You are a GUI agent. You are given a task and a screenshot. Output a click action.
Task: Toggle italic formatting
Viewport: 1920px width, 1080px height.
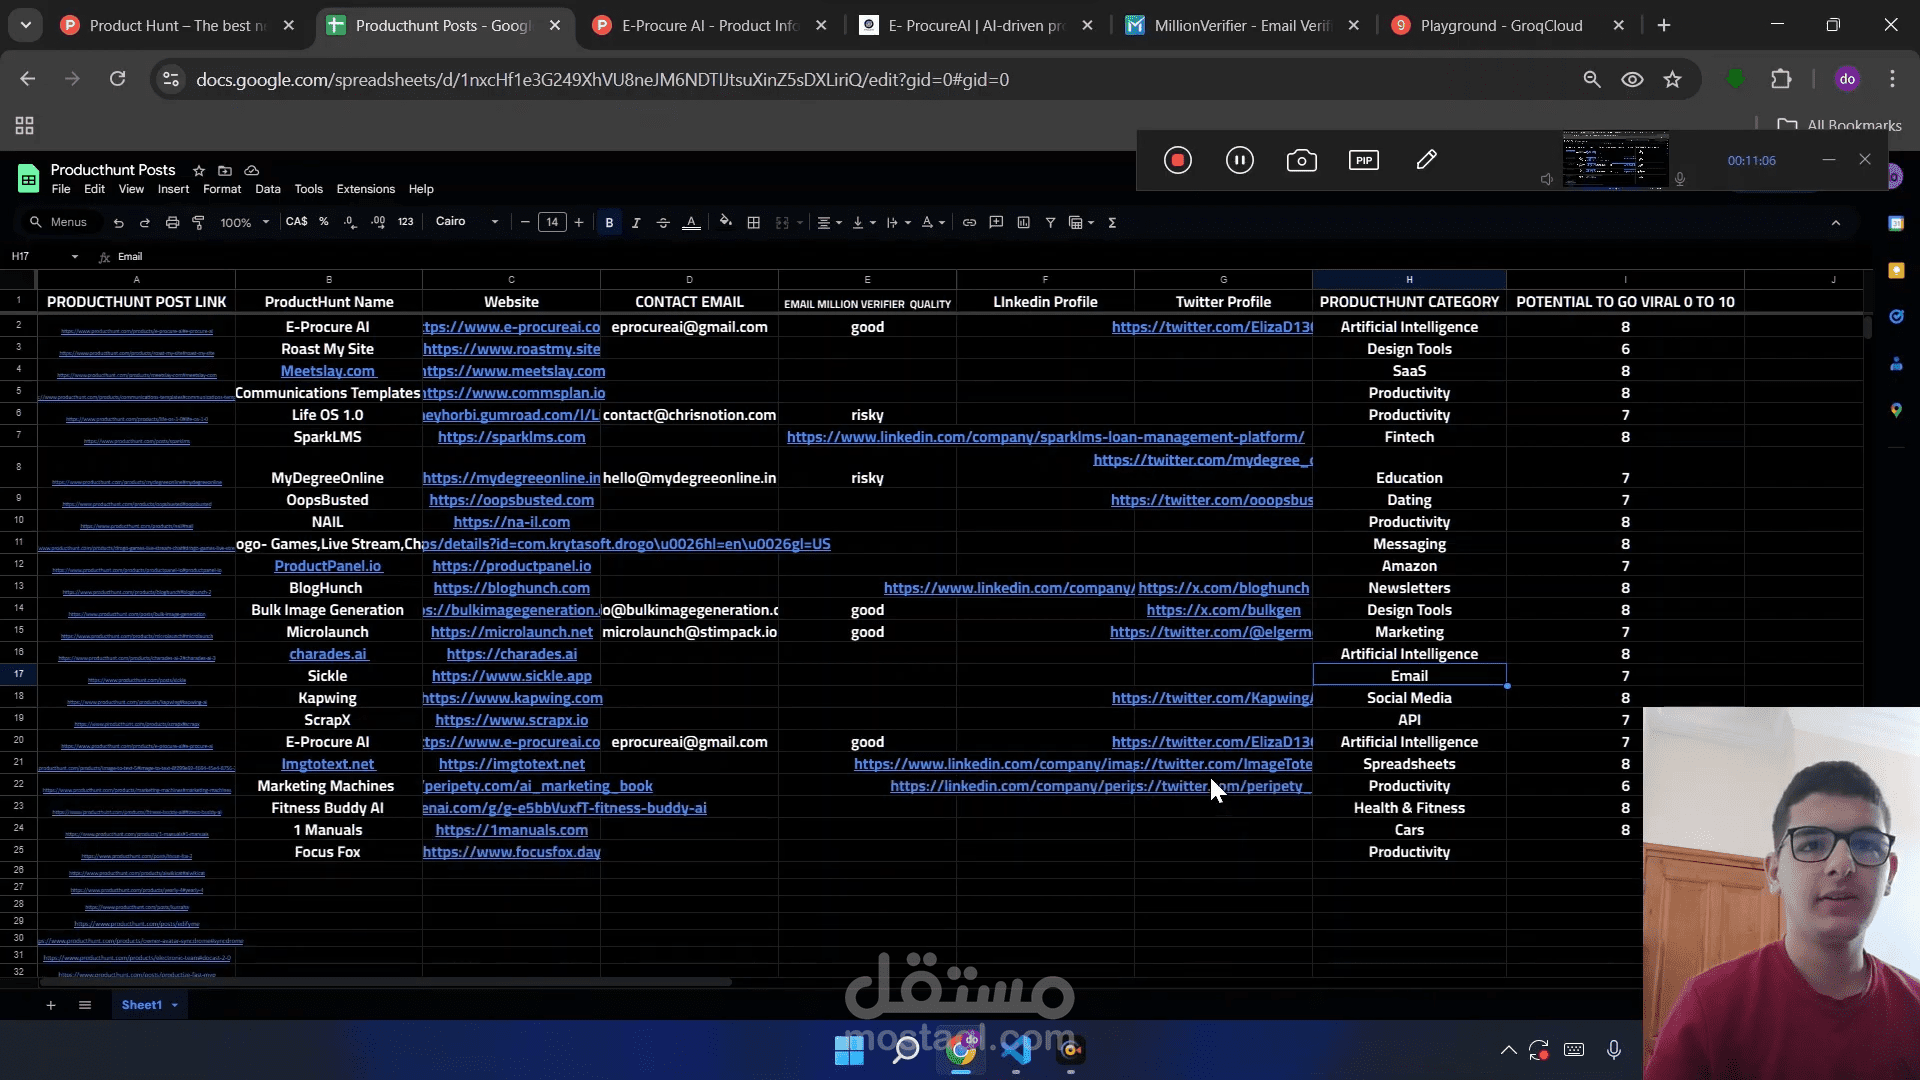(x=636, y=222)
